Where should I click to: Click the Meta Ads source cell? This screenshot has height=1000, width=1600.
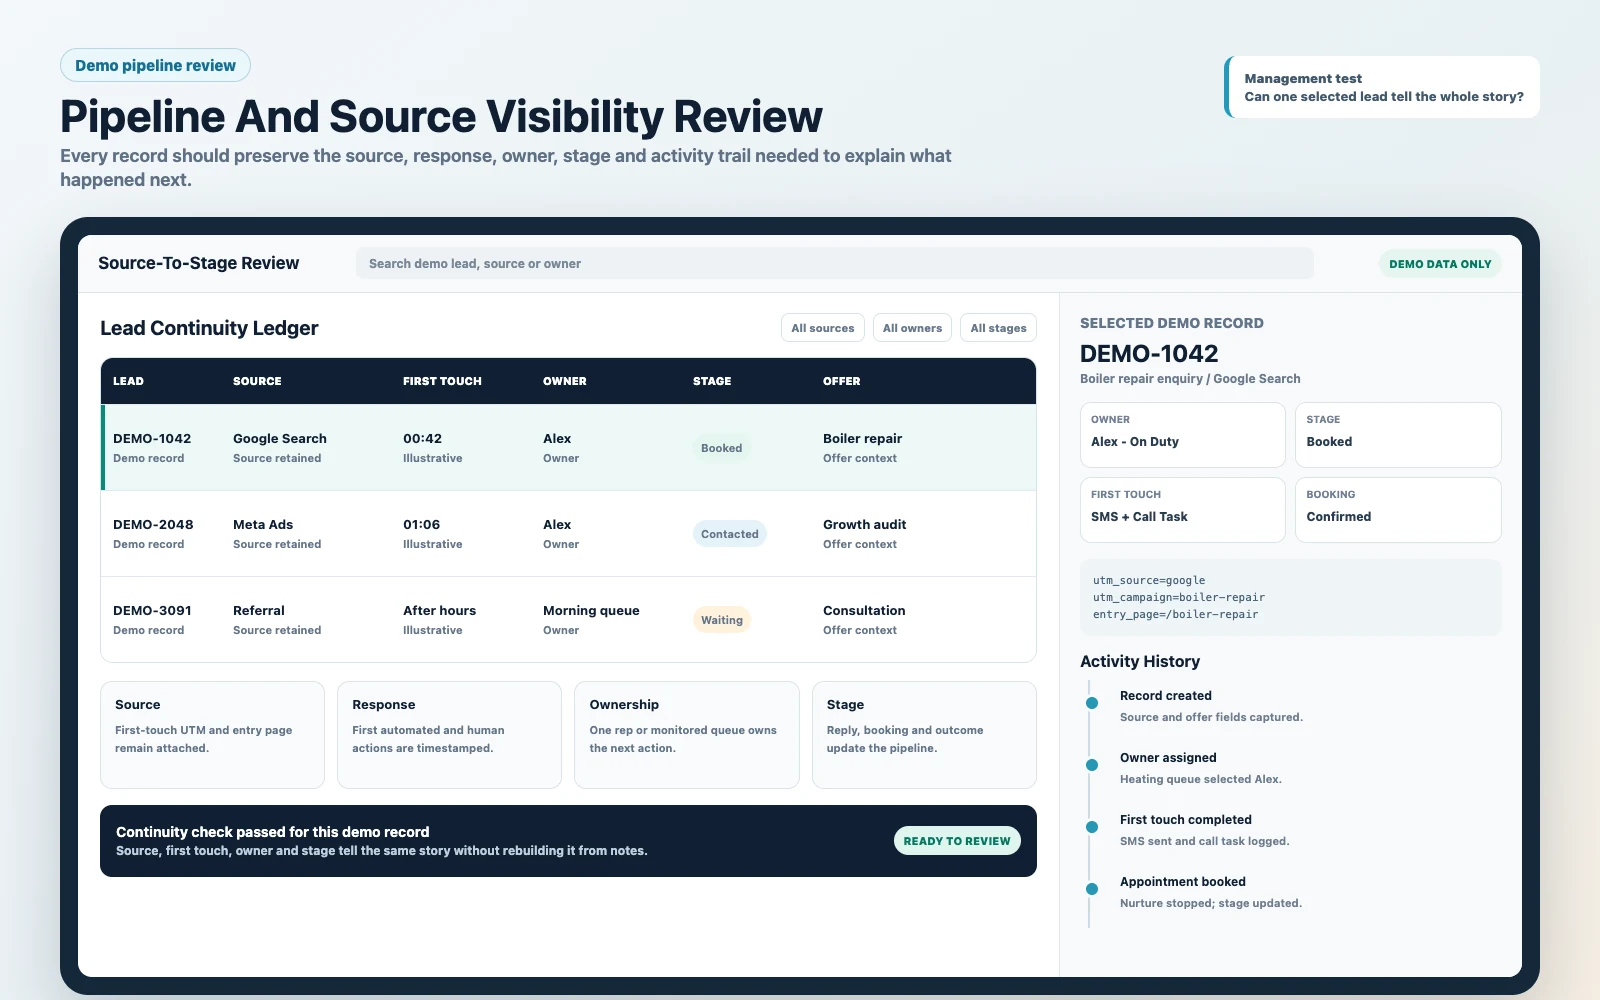click(277, 533)
